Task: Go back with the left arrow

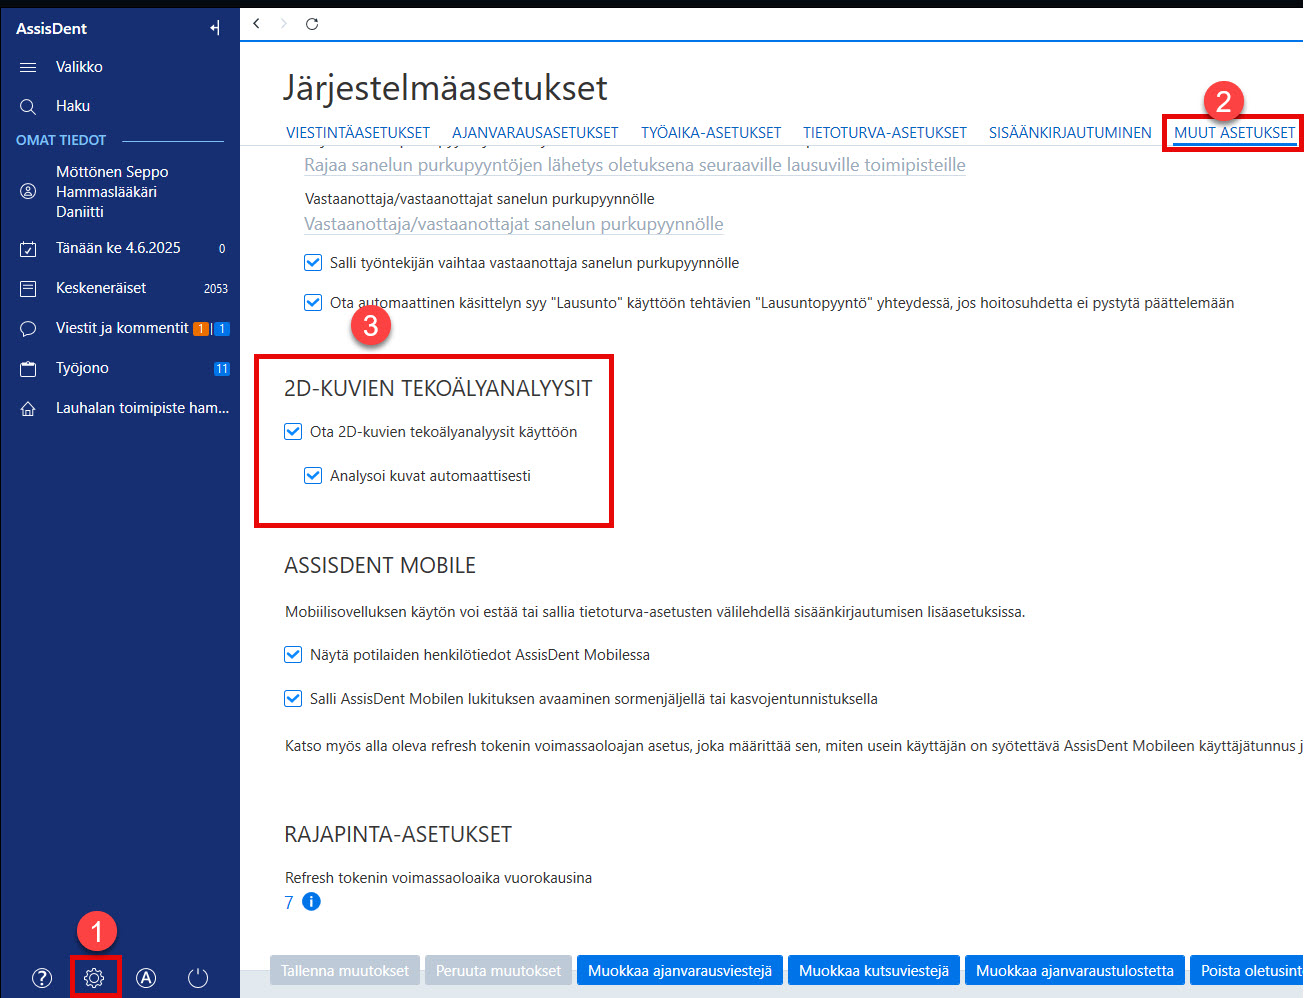Action: tap(257, 24)
